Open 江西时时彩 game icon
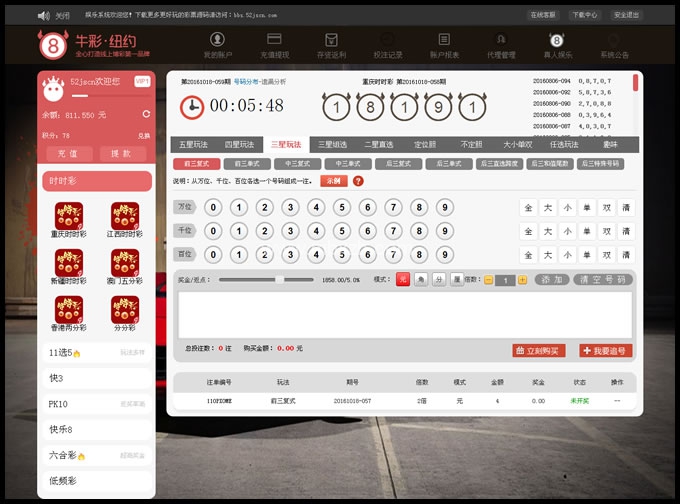This screenshot has width=680, height=504. point(125,216)
